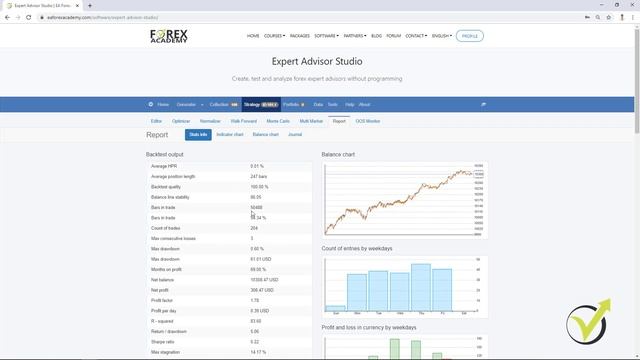Select the Report tab
Screen dimensions: 640x360
pos(339,121)
